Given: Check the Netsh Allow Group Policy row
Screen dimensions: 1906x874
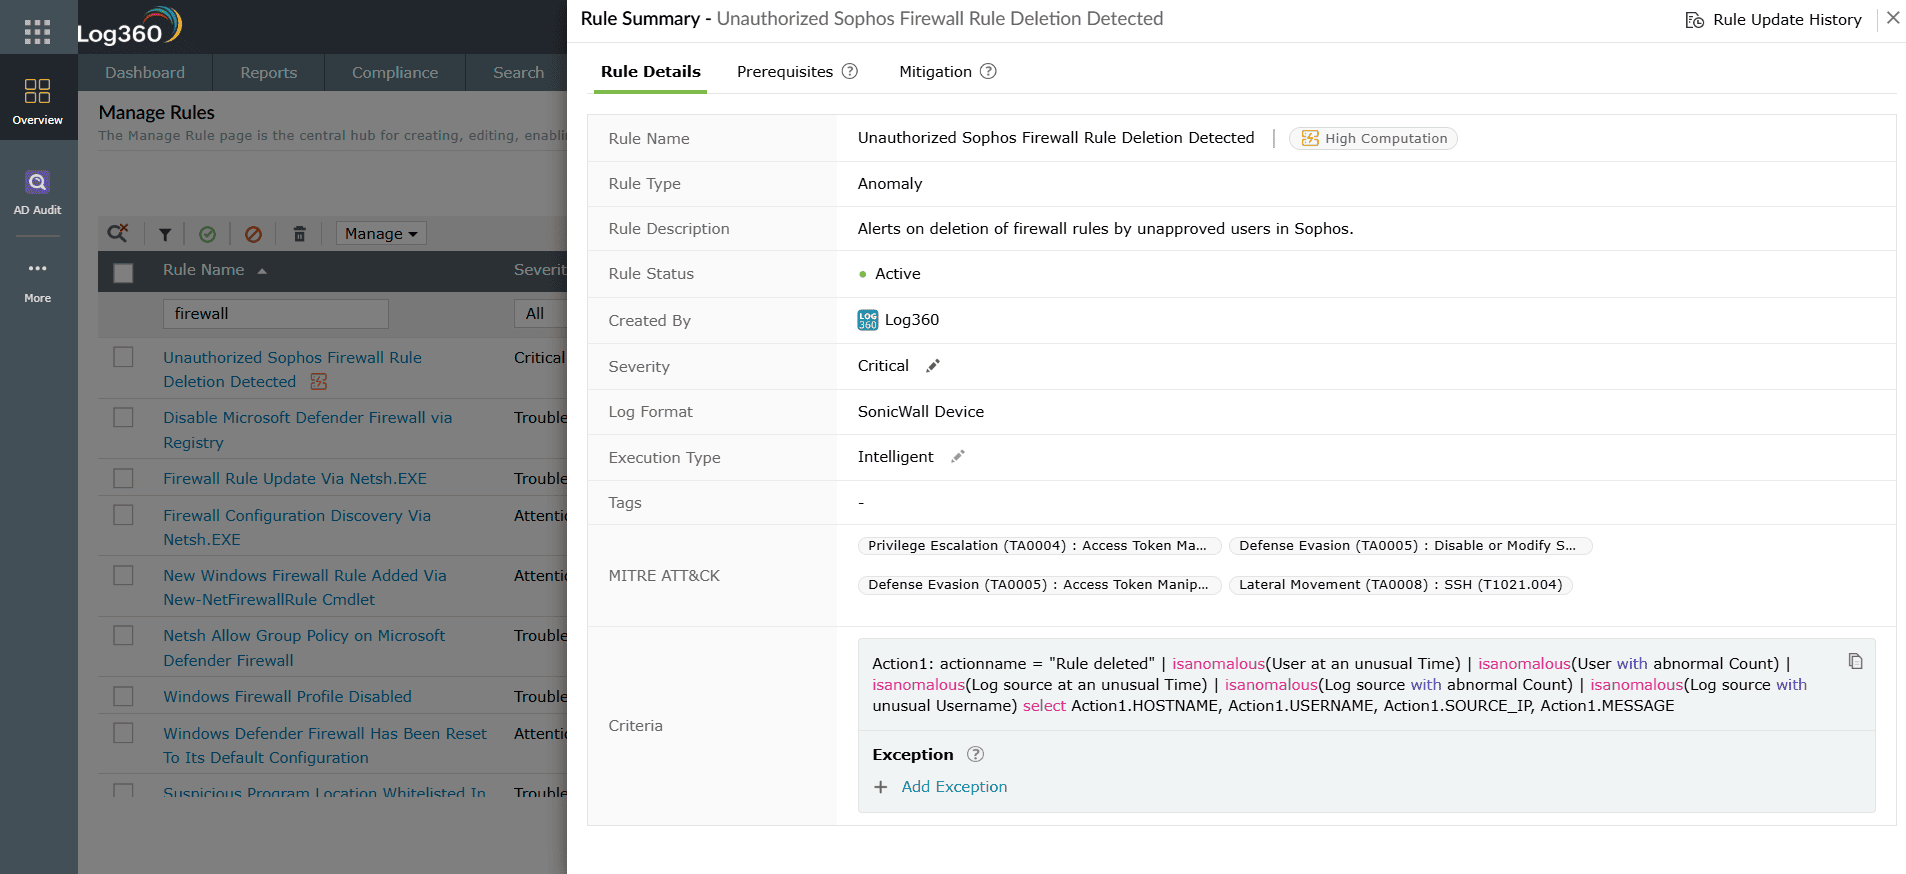Looking at the screenshot, I should [x=123, y=635].
